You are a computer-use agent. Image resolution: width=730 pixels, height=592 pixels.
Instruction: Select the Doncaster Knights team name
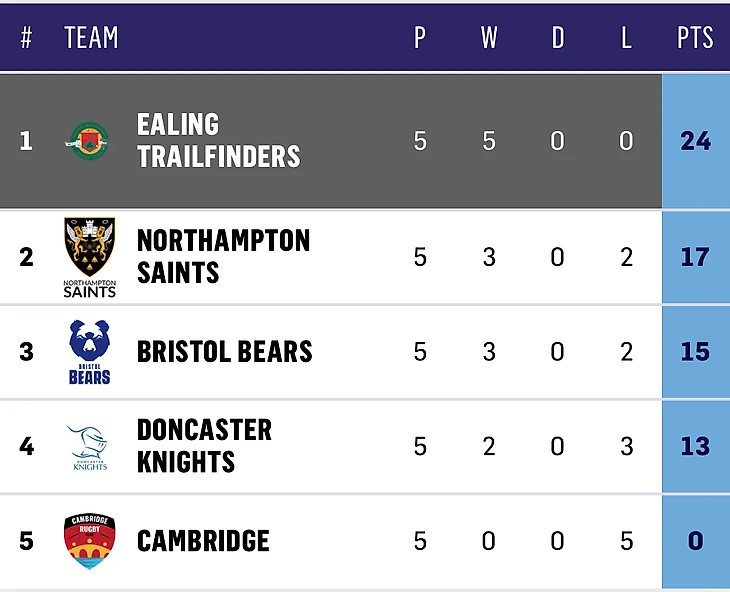click(204, 446)
